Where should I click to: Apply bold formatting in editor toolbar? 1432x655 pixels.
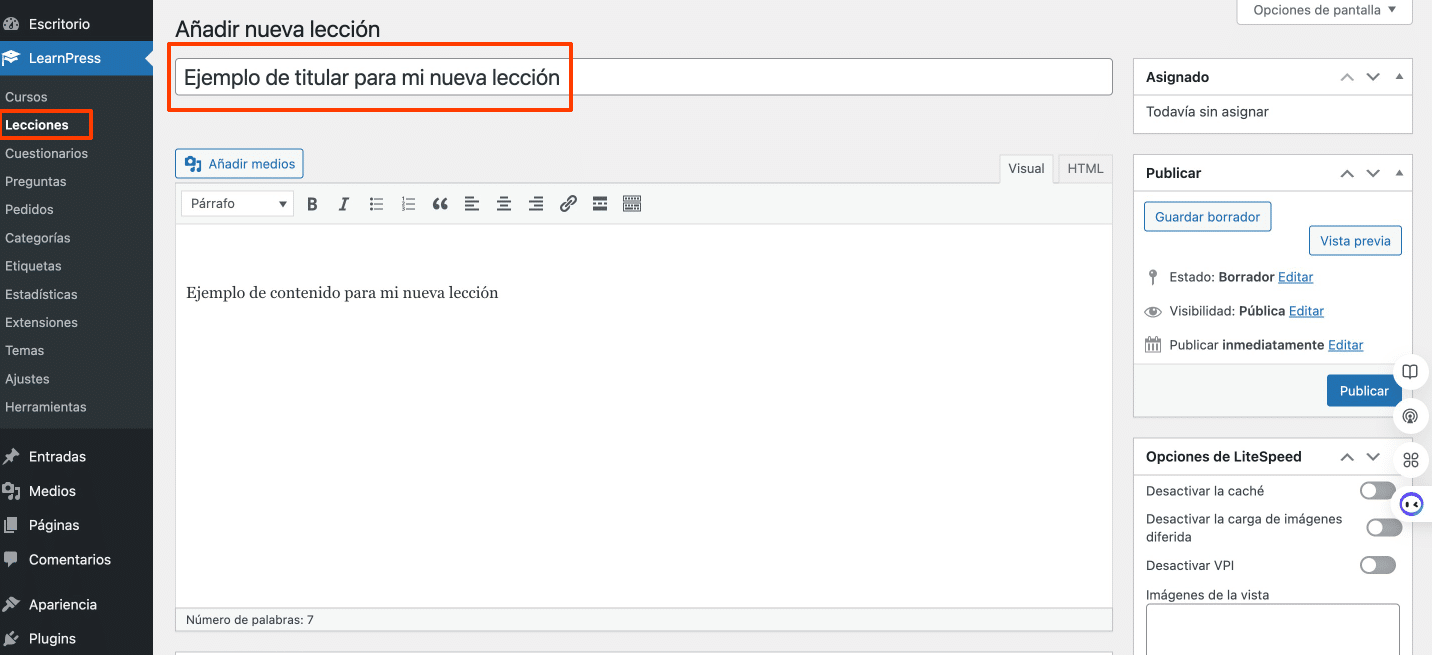312,204
